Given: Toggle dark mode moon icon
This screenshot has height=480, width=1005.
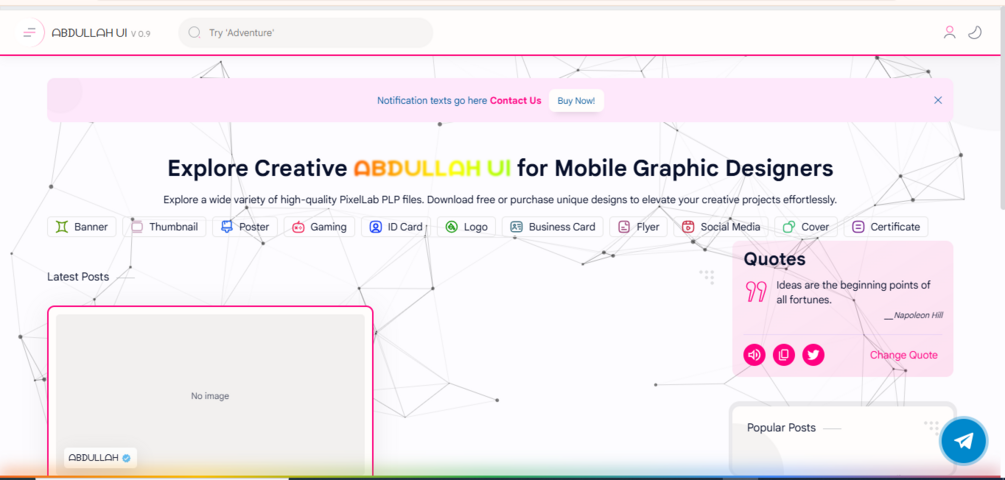Looking at the screenshot, I should [975, 32].
